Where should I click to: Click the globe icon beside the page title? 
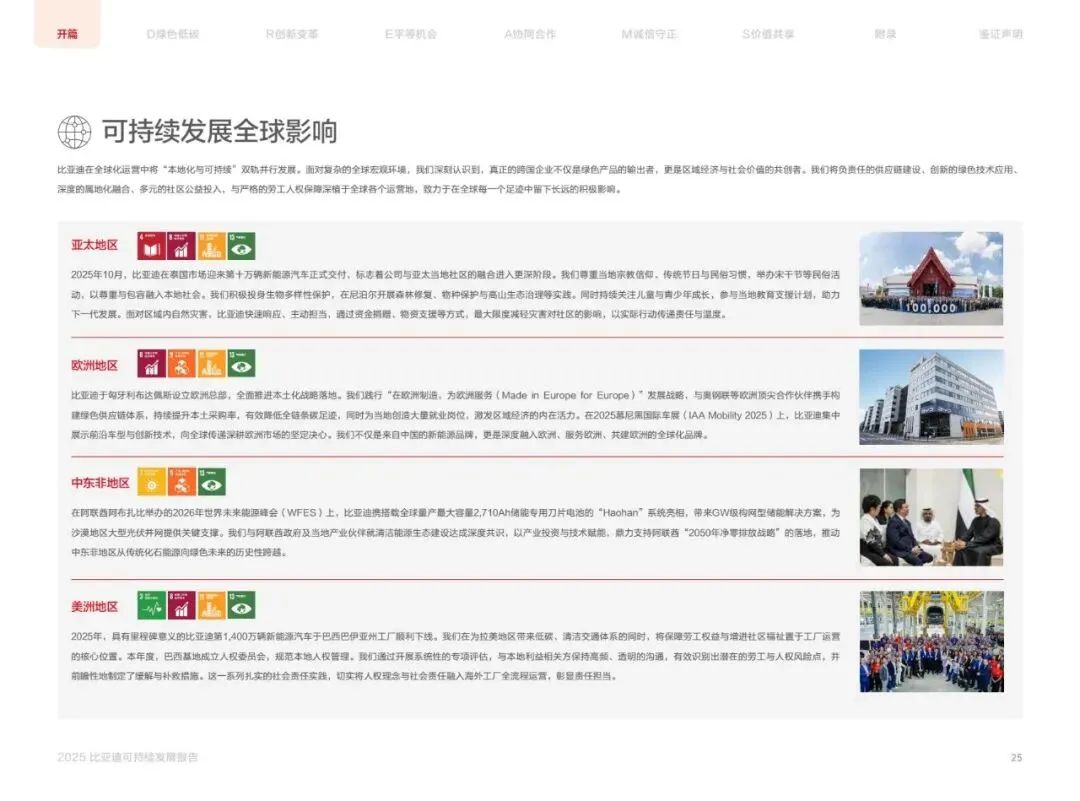pyautogui.click(x=74, y=132)
